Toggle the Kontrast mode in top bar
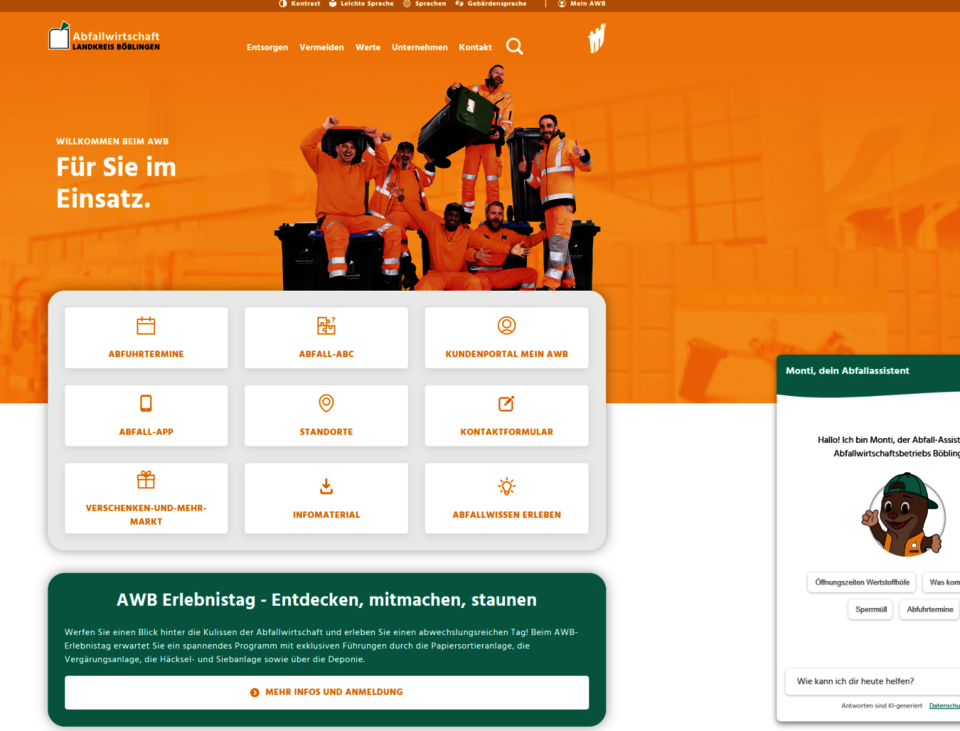Image resolution: width=960 pixels, height=731 pixels. pyautogui.click(x=299, y=4)
